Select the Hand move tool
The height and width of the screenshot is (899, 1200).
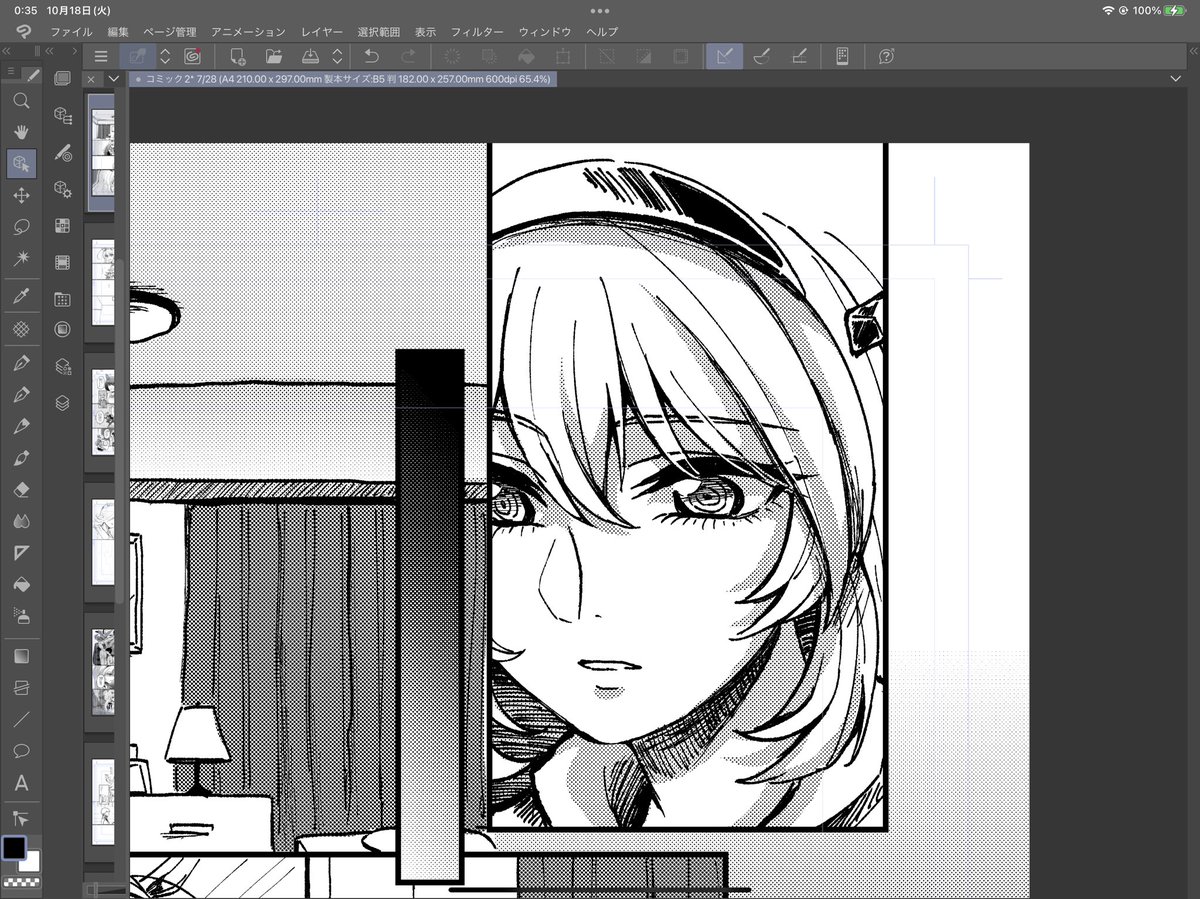pyautogui.click(x=21, y=131)
